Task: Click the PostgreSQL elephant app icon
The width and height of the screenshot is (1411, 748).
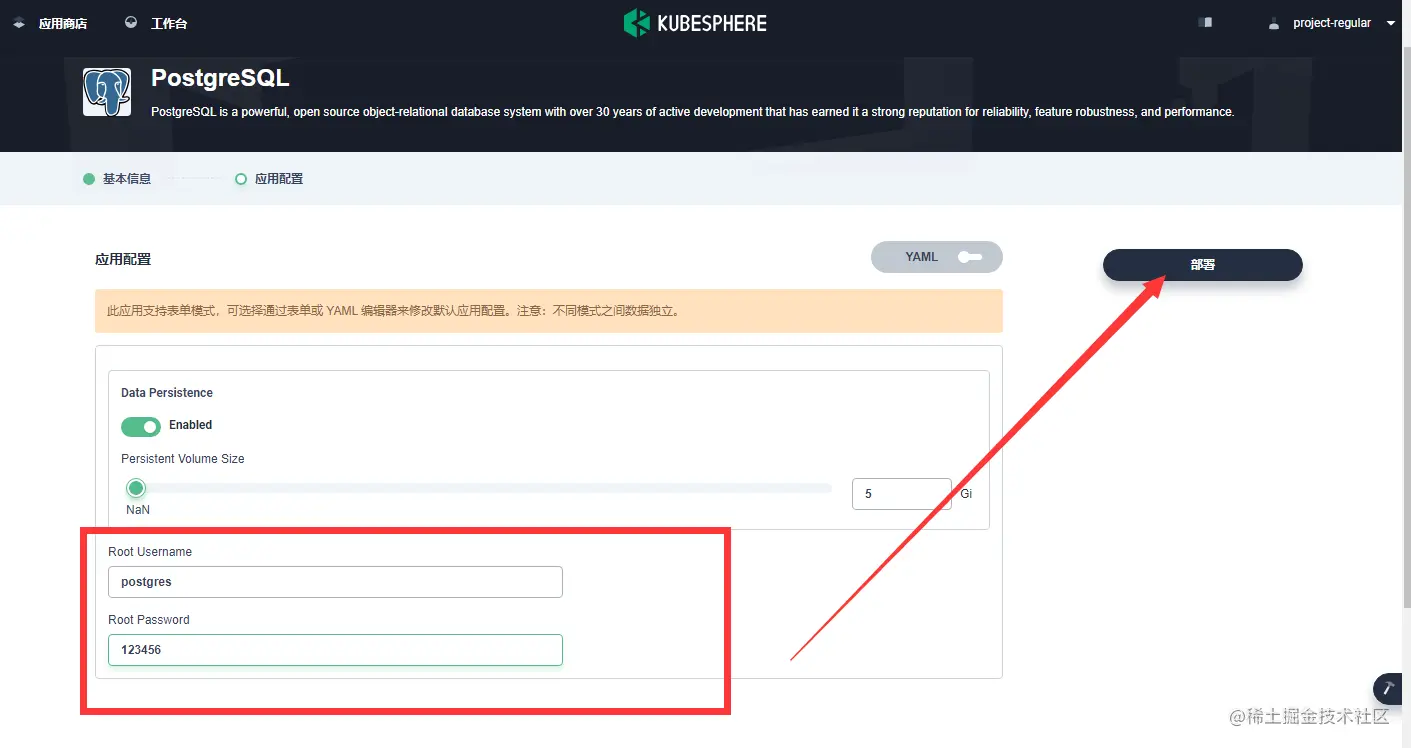Action: pos(107,92)
